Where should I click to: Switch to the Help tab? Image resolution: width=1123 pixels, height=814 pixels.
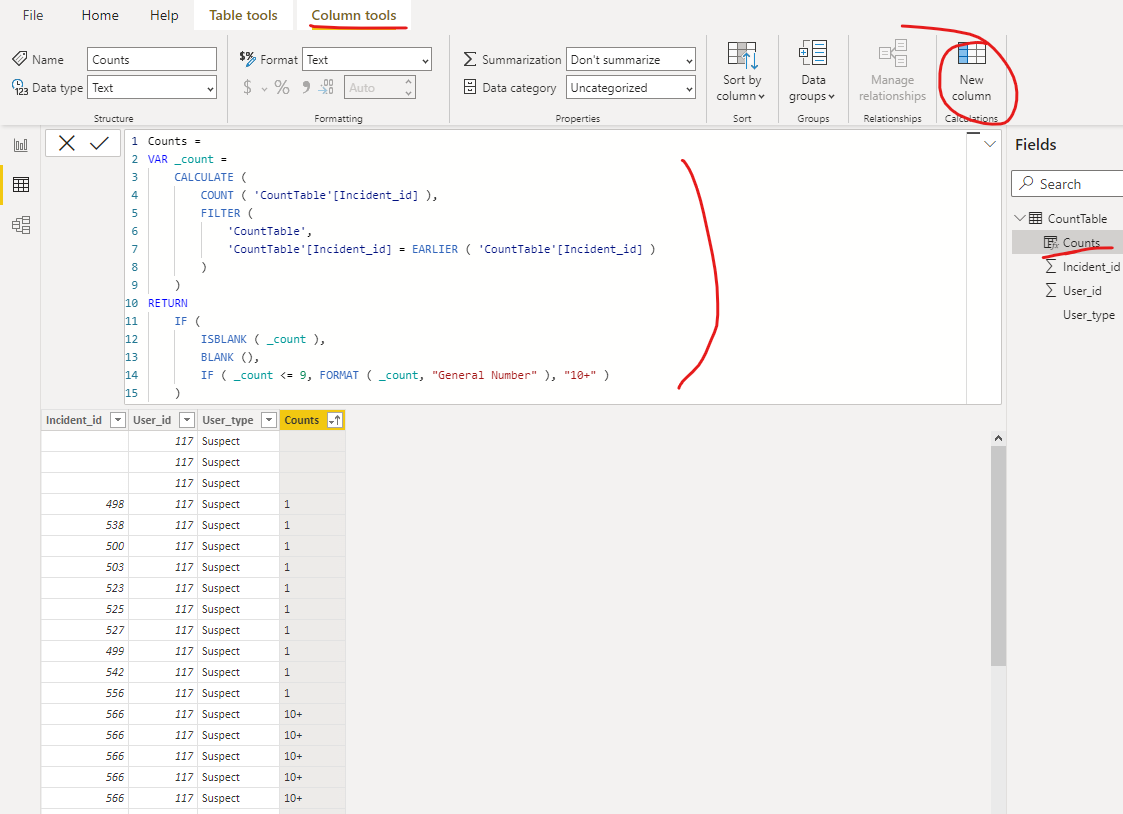(164, 15)
